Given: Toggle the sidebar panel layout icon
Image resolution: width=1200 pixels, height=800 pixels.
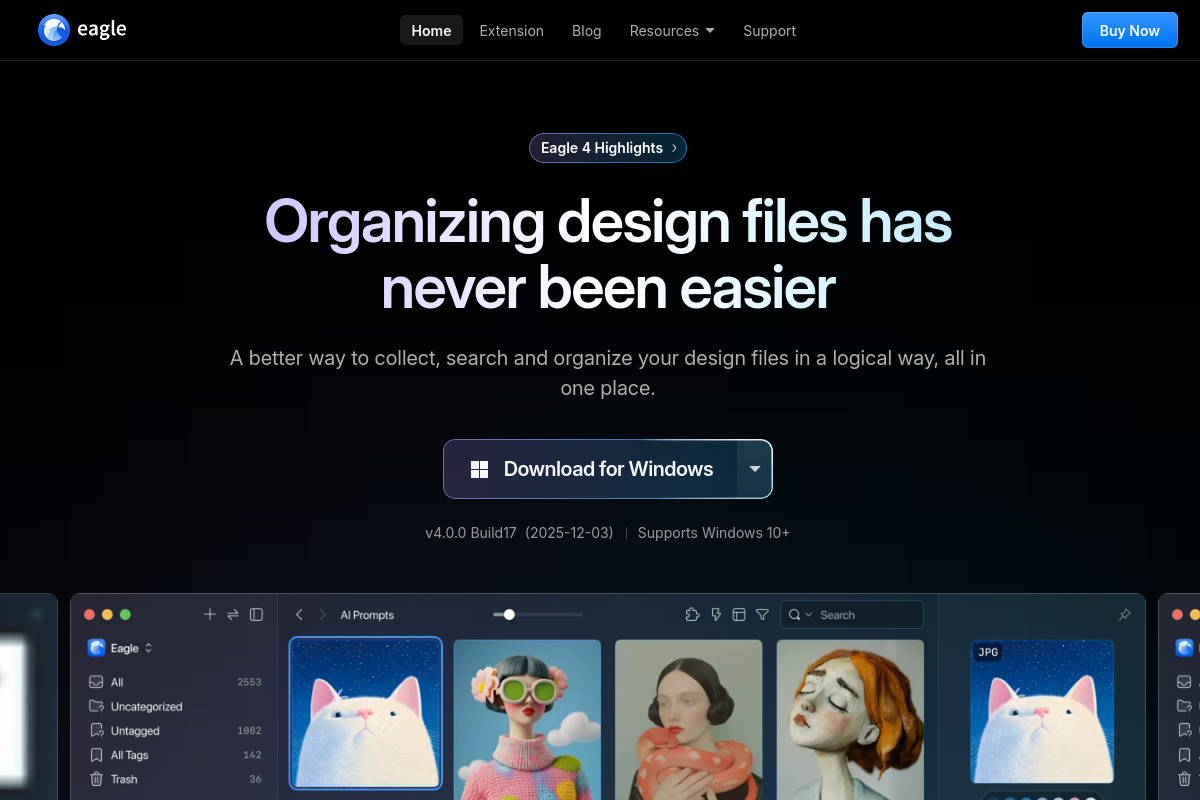Looking at the screenshot, I should pyautogui.click(x=256, y=614).
